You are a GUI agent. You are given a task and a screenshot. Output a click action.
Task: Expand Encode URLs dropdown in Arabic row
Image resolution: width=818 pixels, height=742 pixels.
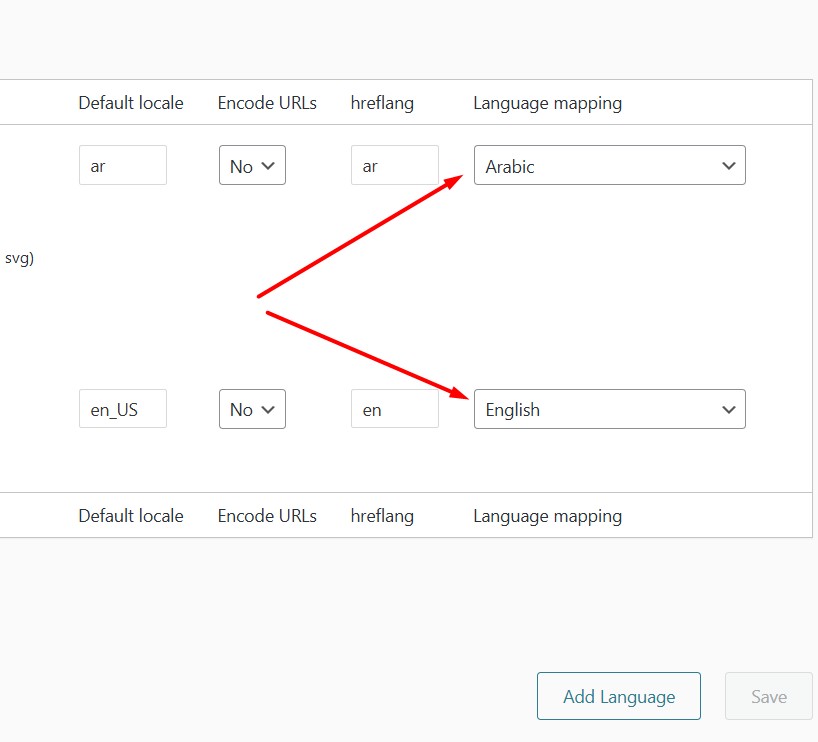point(252,165)
